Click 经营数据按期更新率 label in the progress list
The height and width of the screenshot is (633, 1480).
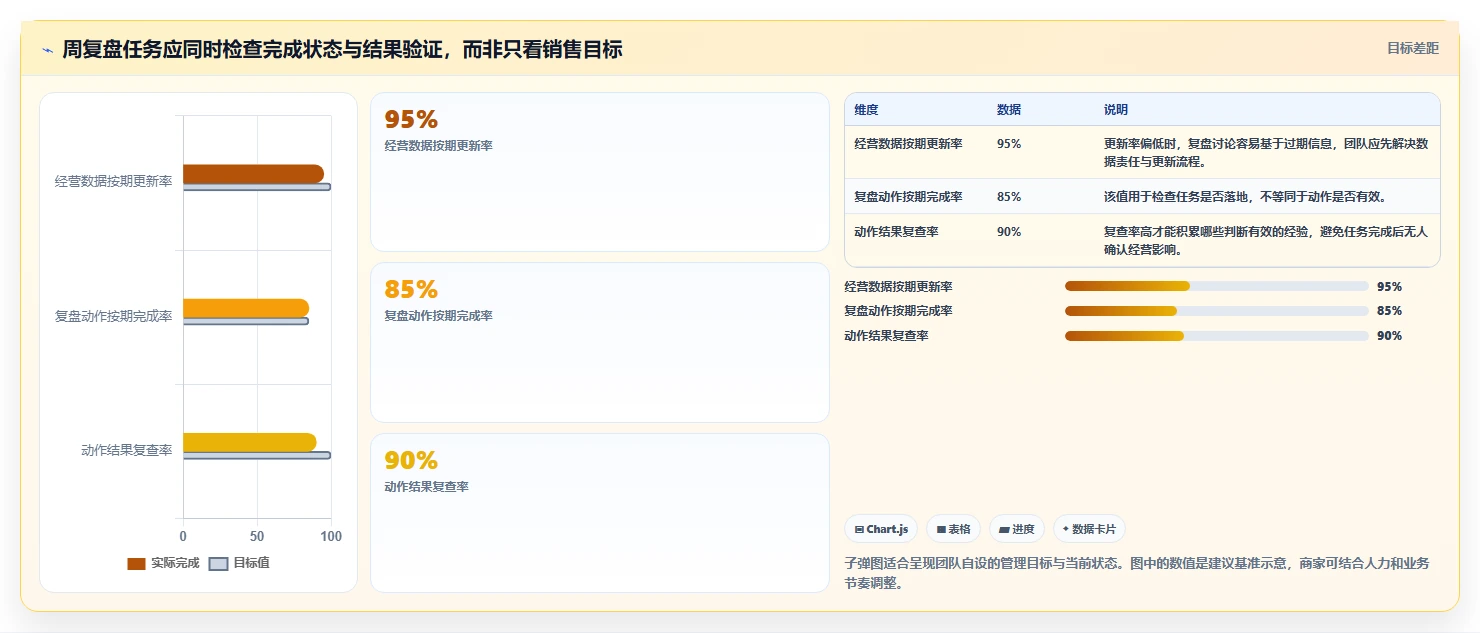click(898, 286)
